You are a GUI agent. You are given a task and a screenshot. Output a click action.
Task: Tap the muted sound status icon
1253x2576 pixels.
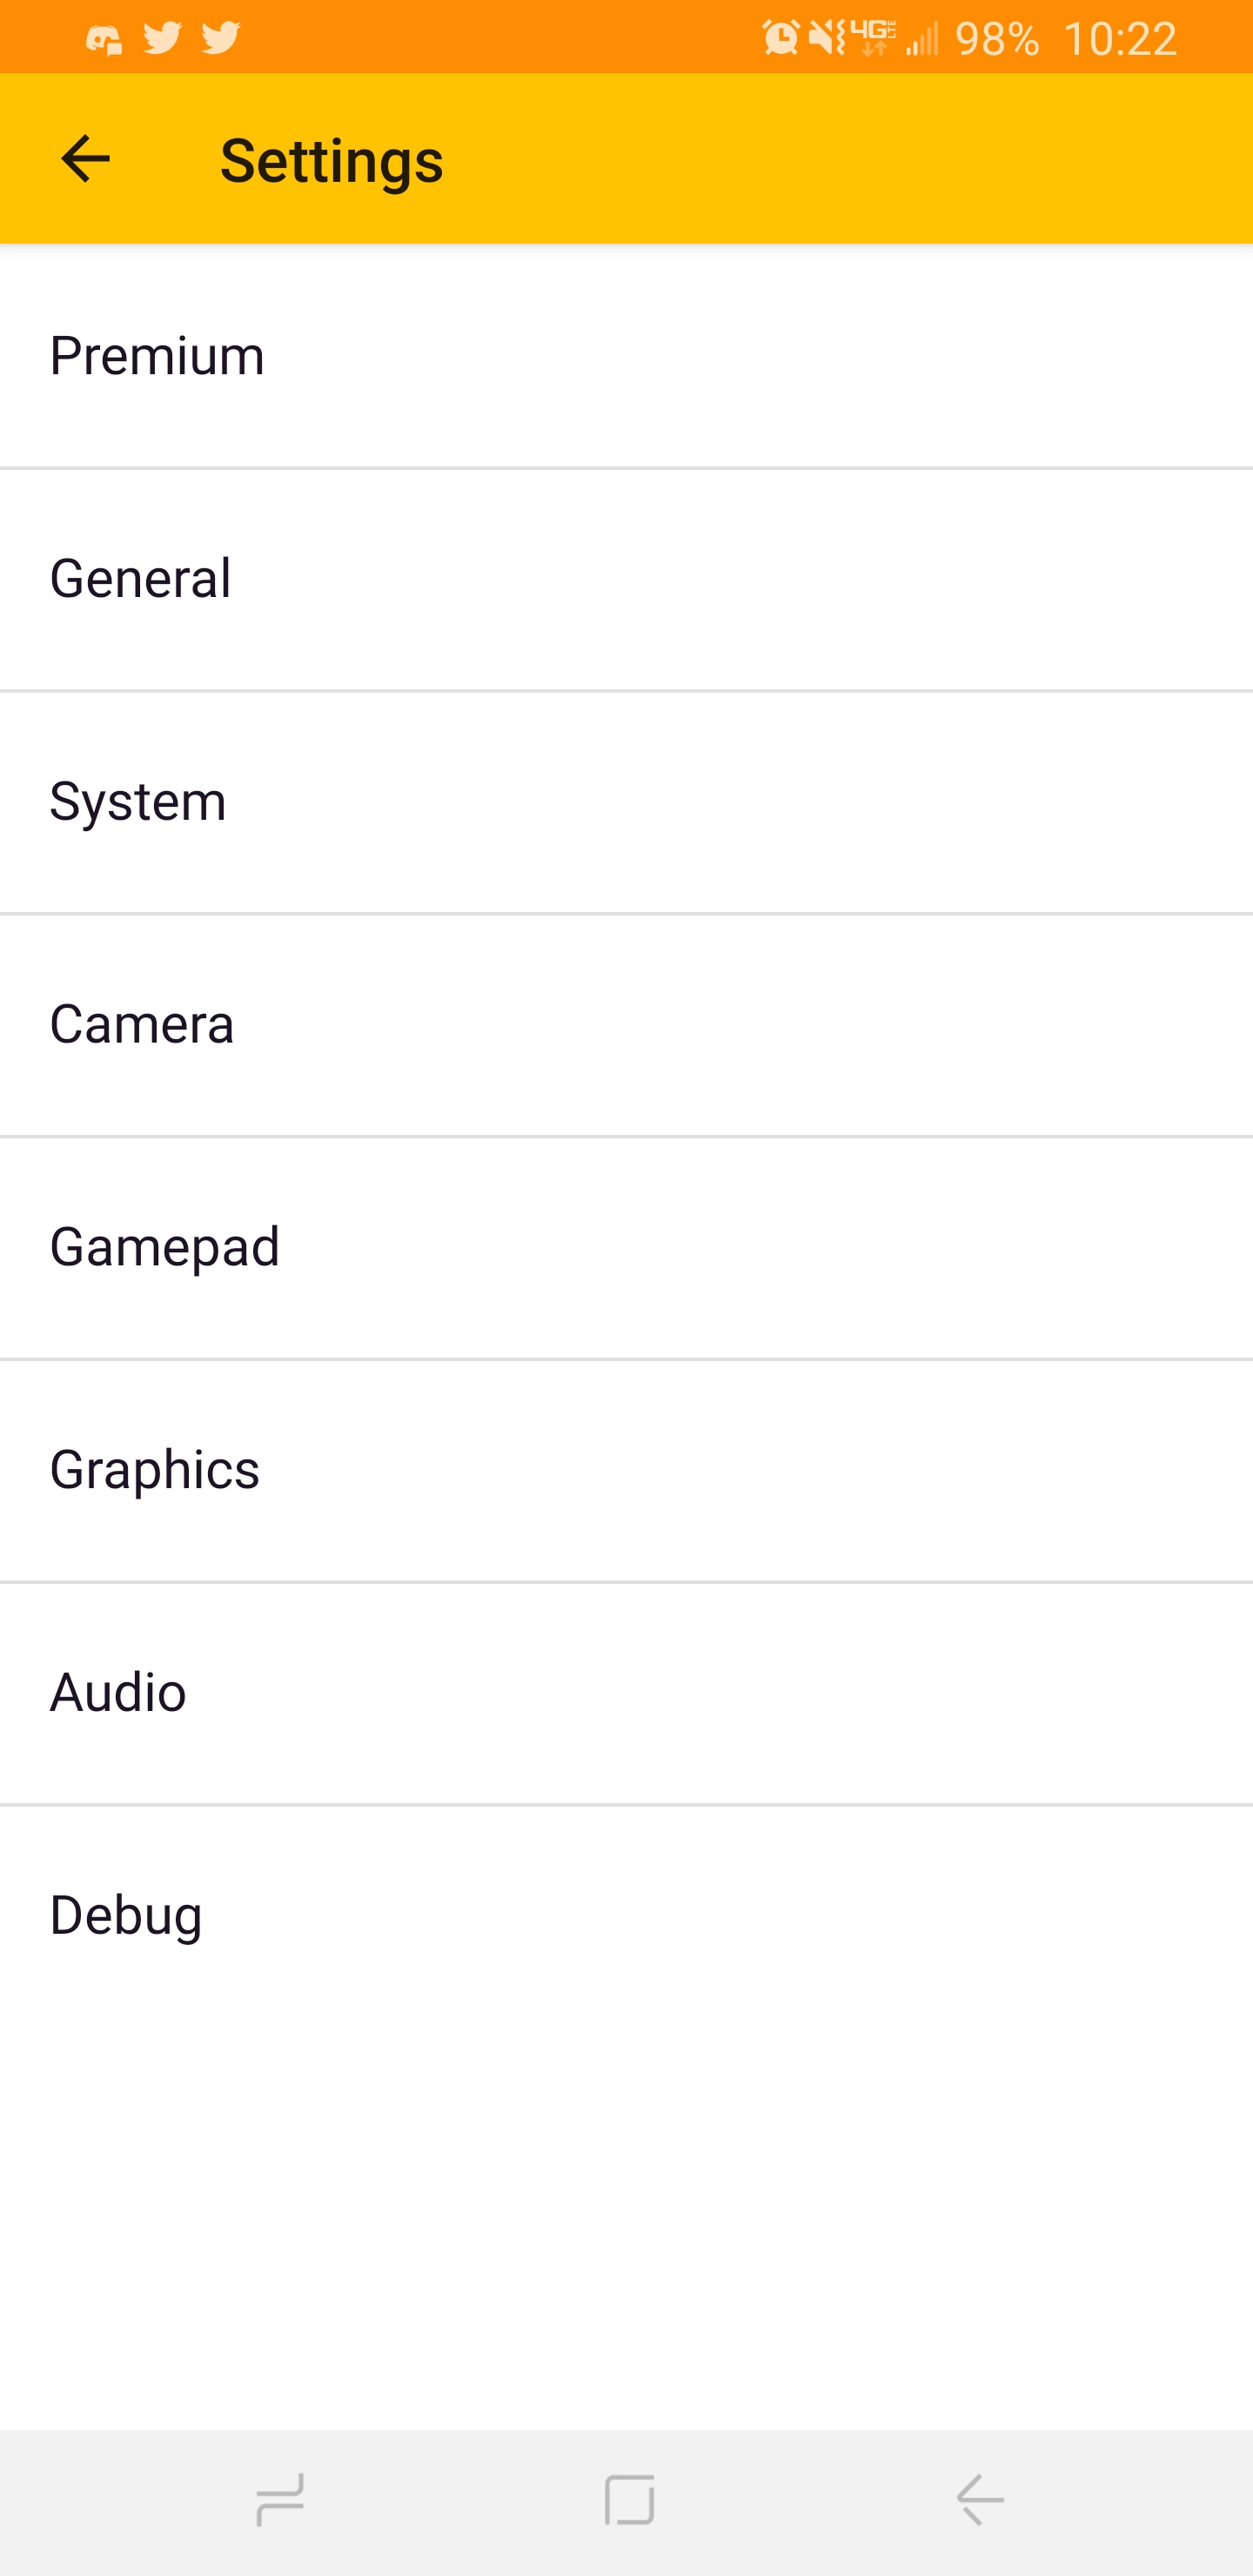(x=826, y=38)
